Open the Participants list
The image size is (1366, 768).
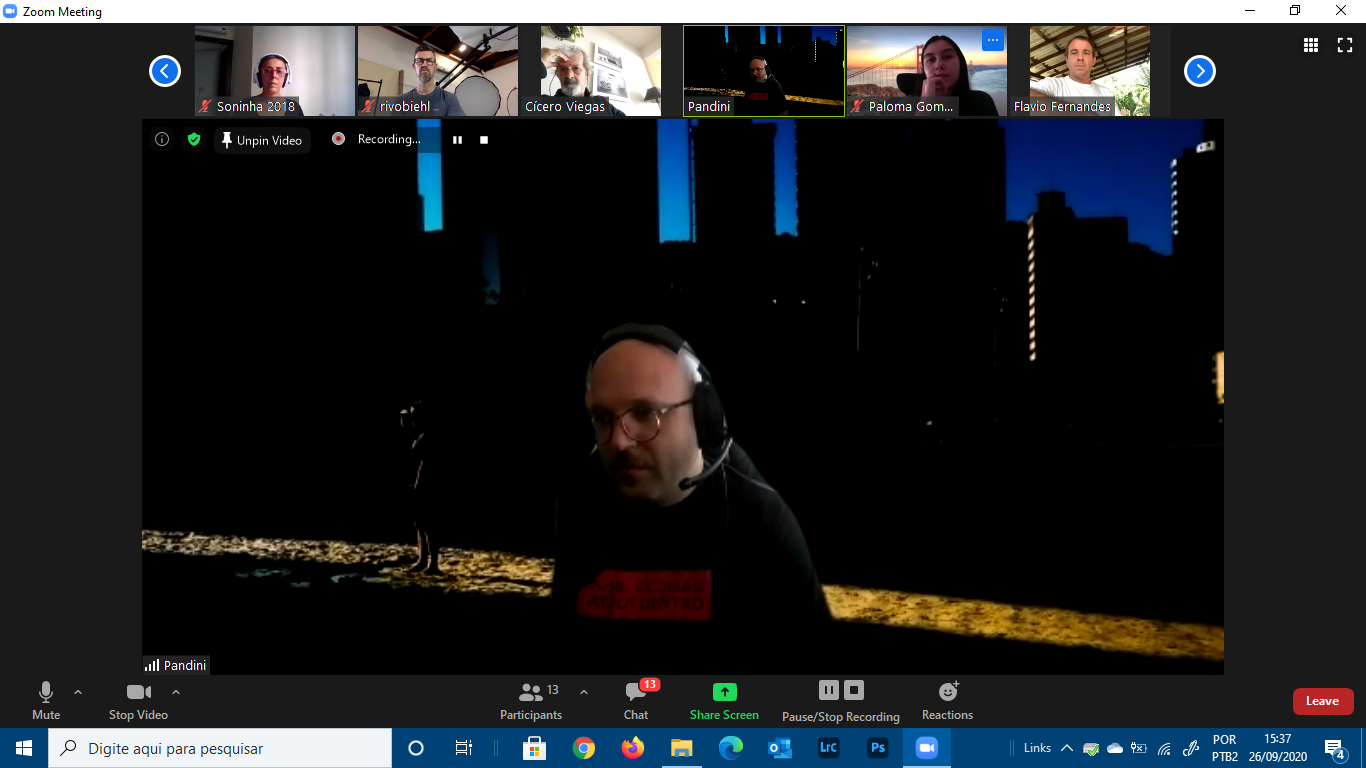pos(532,700)
